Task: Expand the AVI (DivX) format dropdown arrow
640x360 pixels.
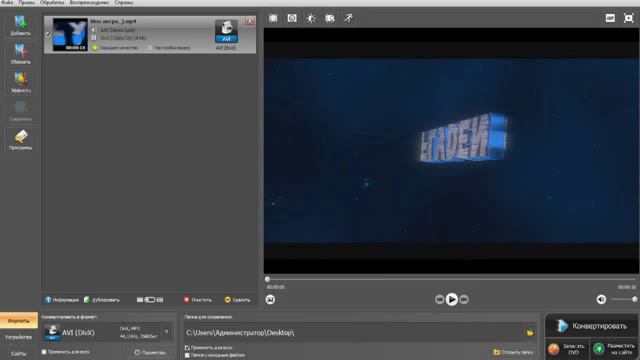Action: tap(167, 332)
